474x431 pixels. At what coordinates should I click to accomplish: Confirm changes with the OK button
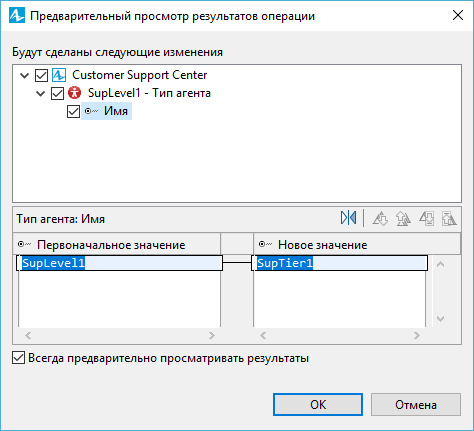click(318, 405)
